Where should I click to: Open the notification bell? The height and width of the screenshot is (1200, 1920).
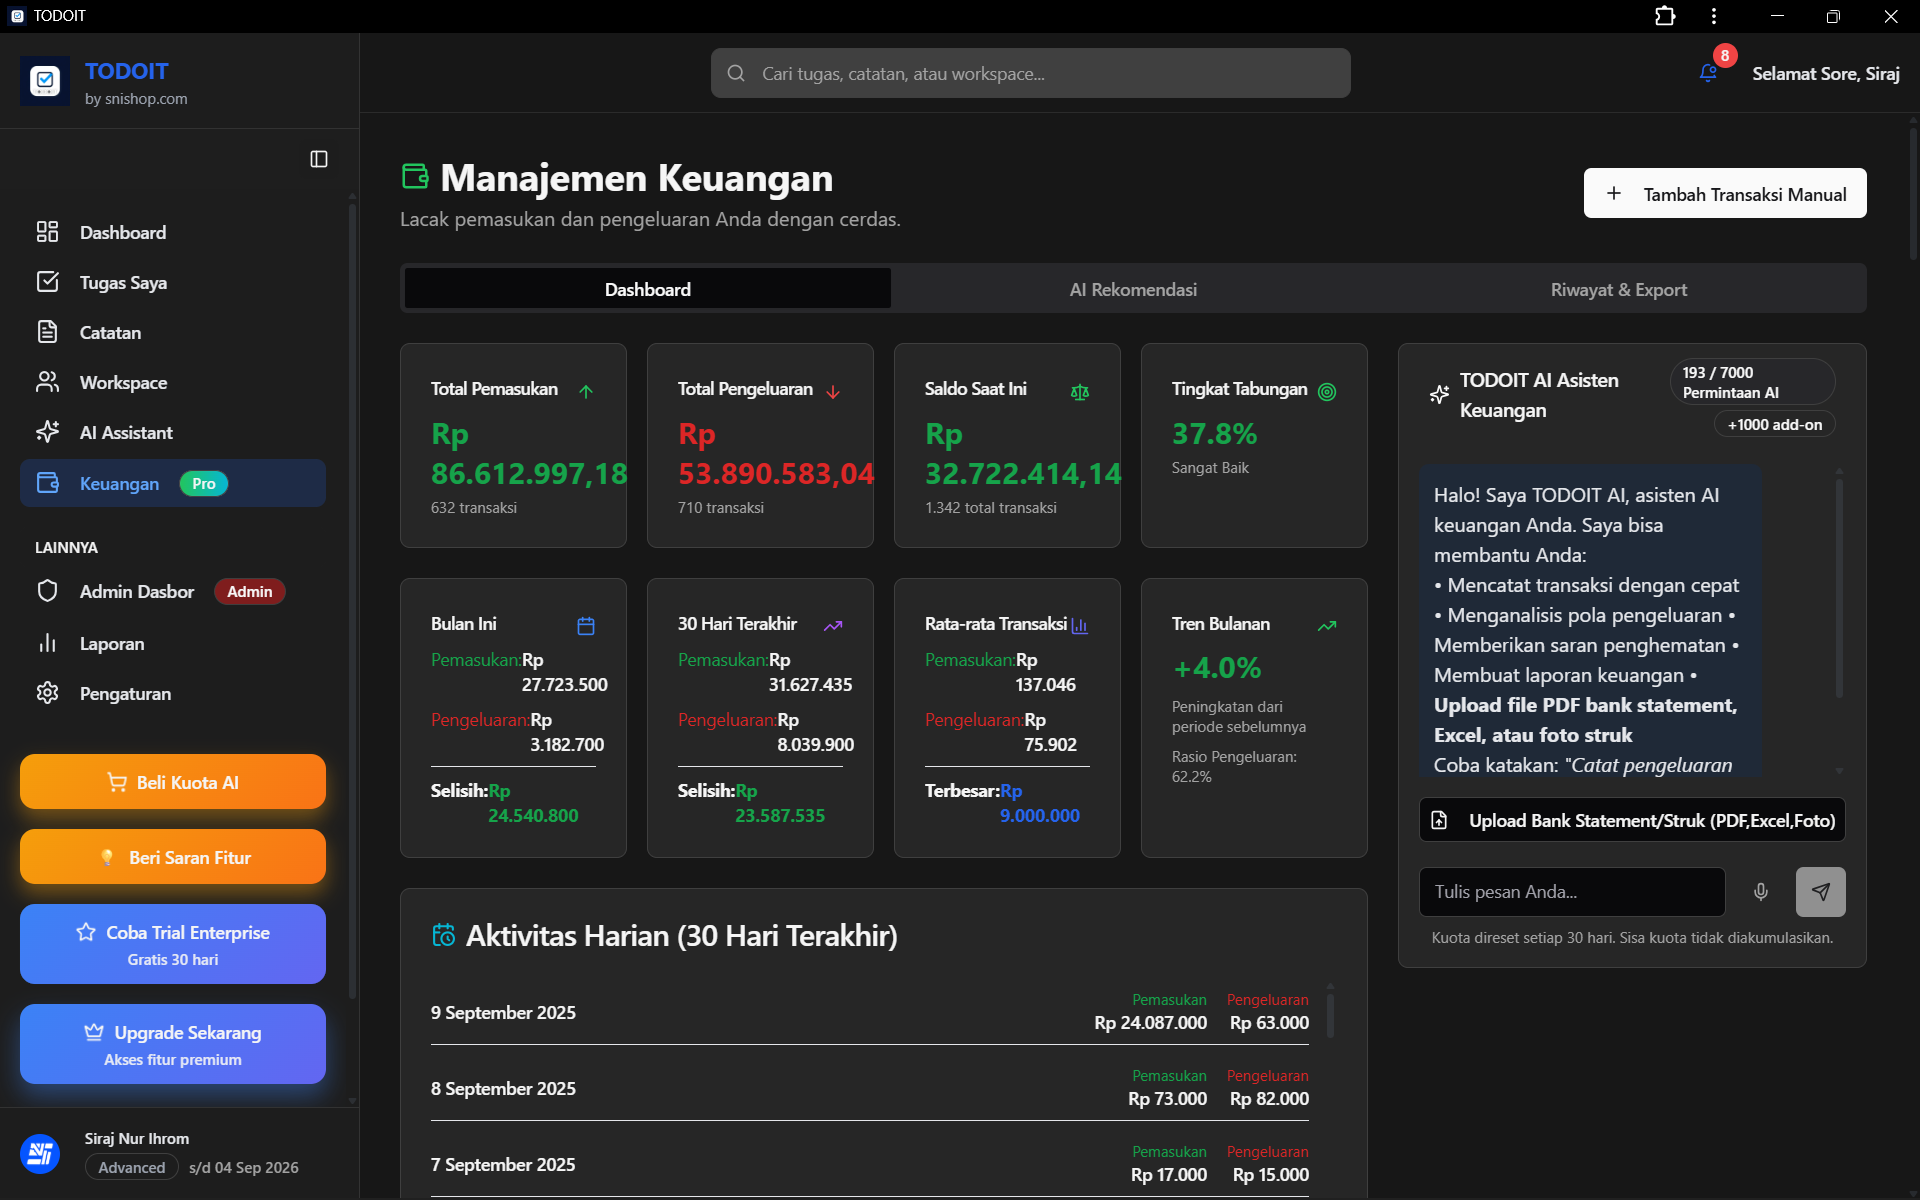[1706, 72]
